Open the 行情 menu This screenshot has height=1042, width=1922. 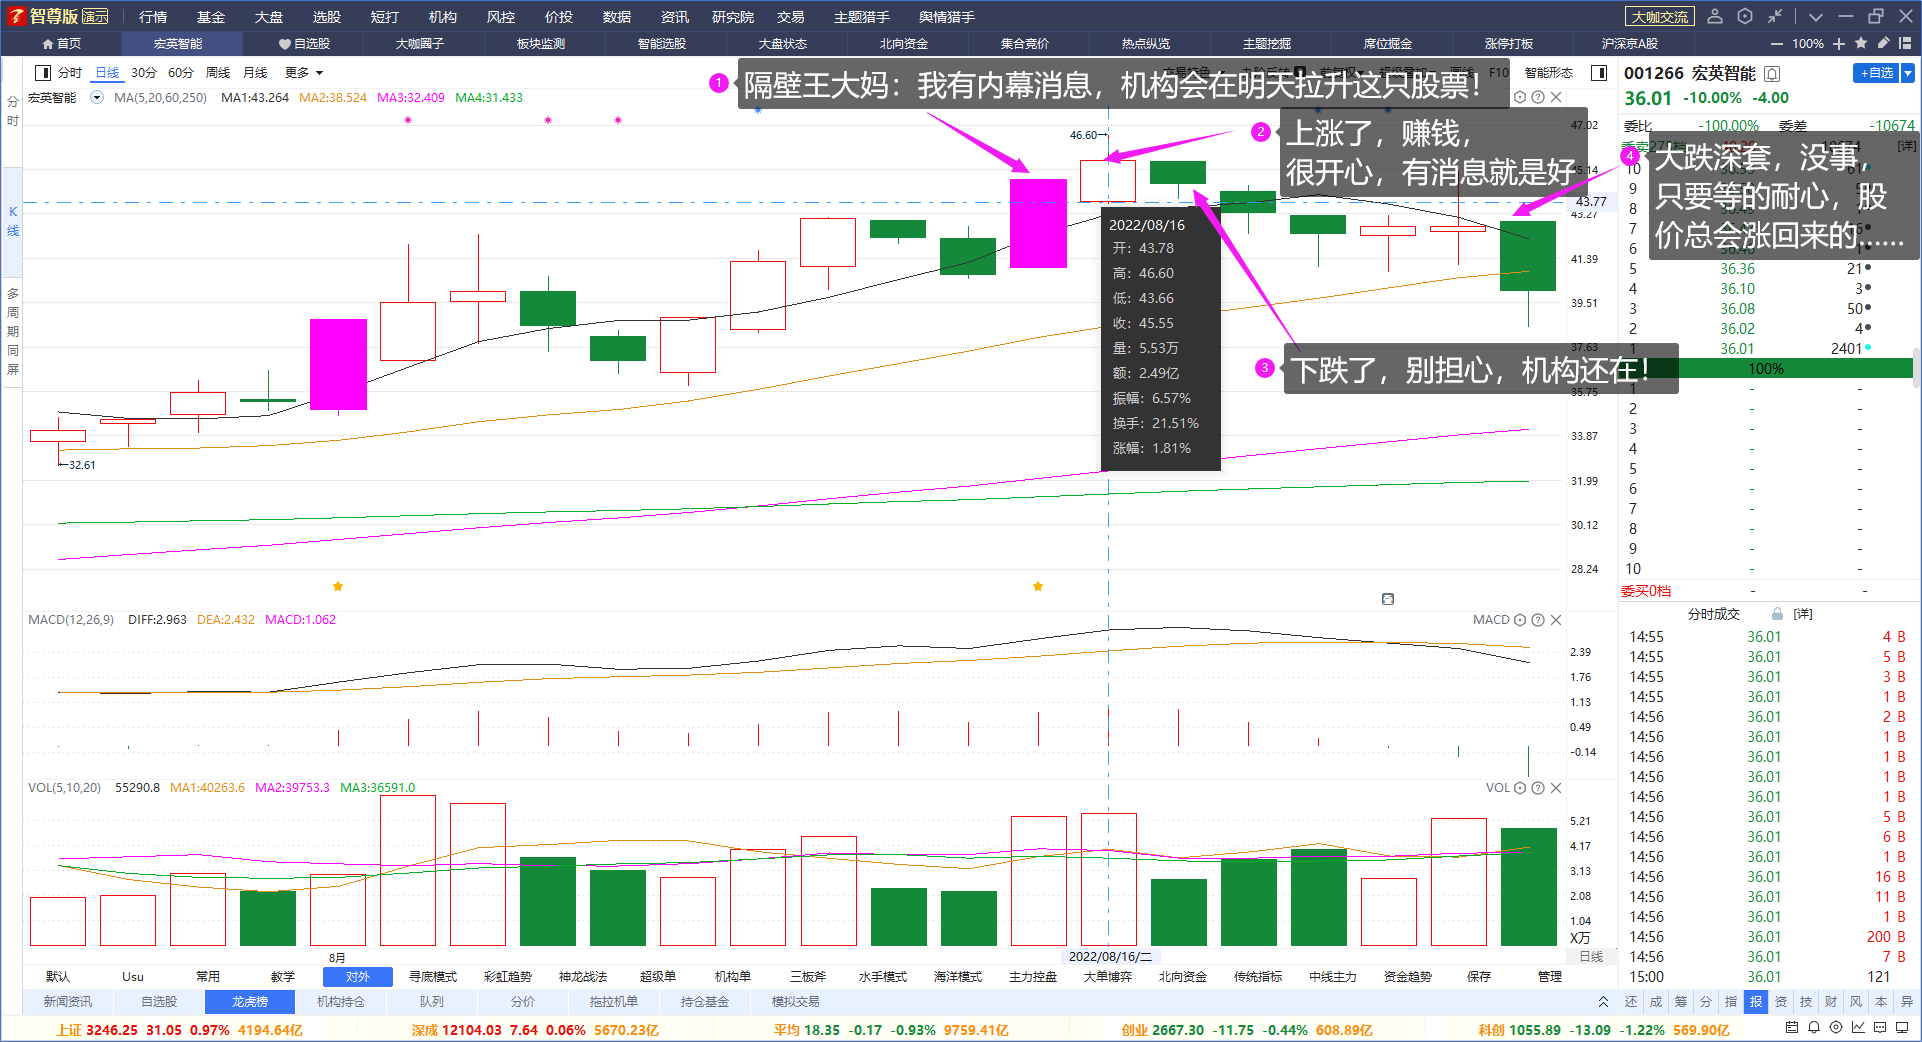point(153,17)
